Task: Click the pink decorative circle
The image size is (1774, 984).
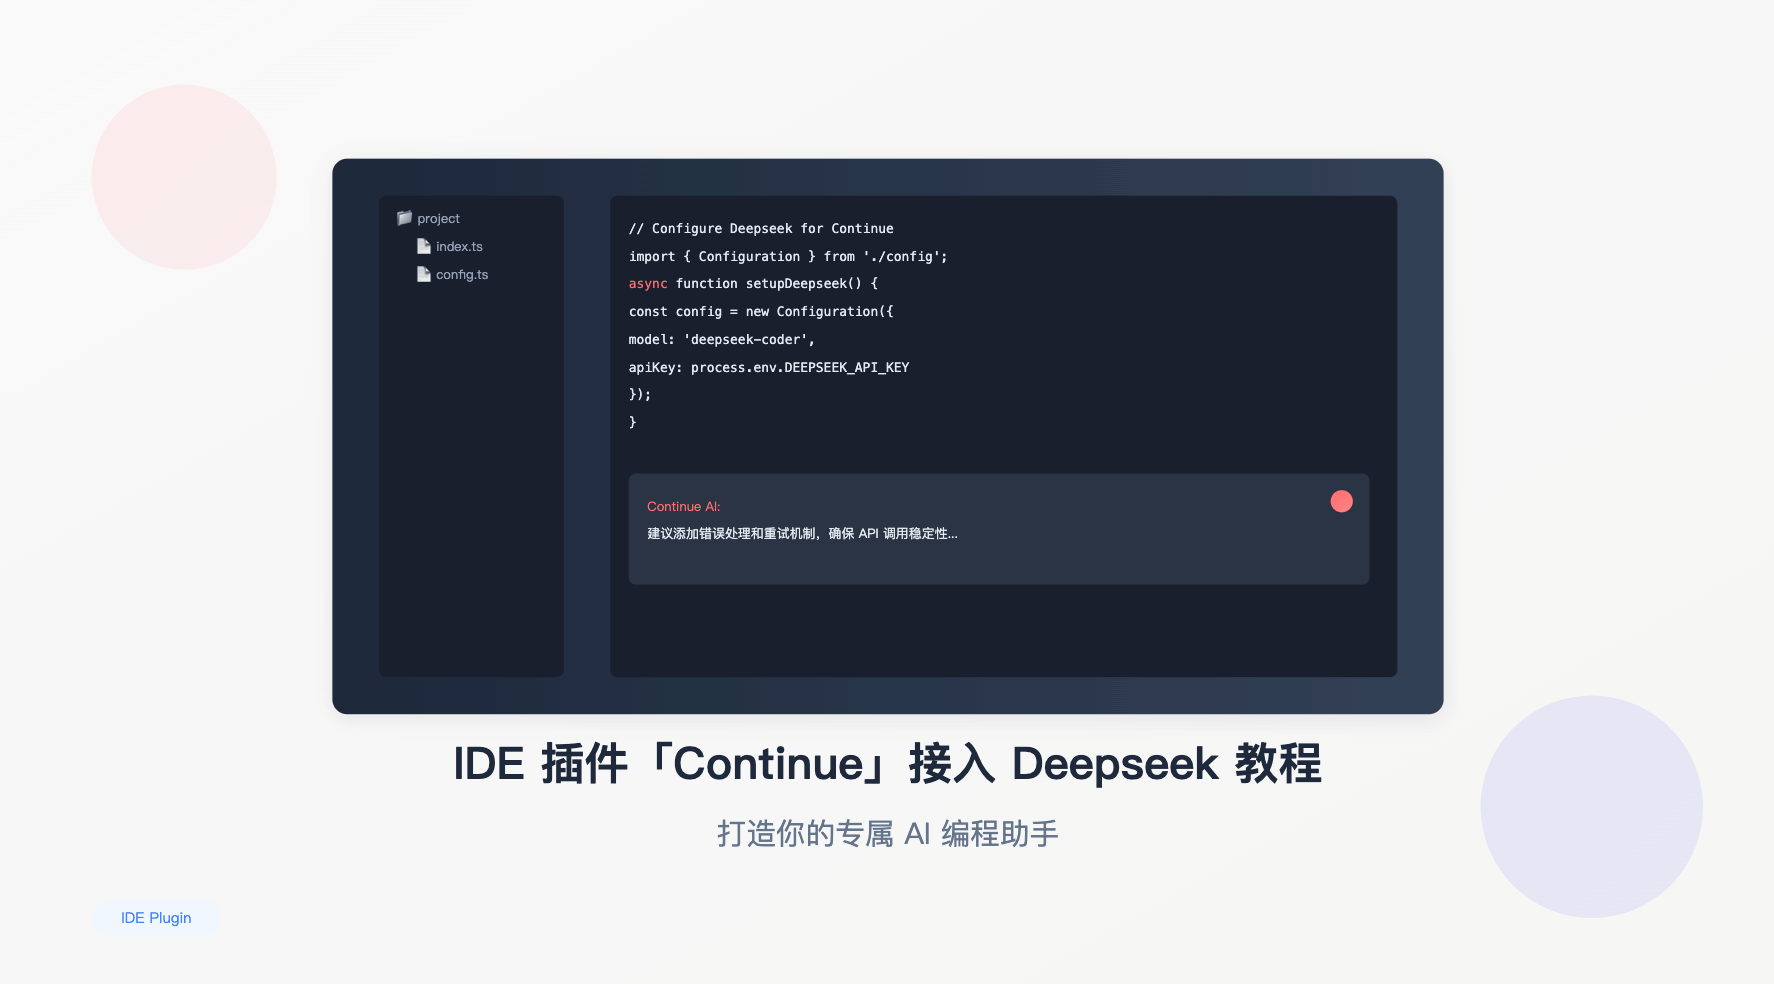Action: [184, 177]
